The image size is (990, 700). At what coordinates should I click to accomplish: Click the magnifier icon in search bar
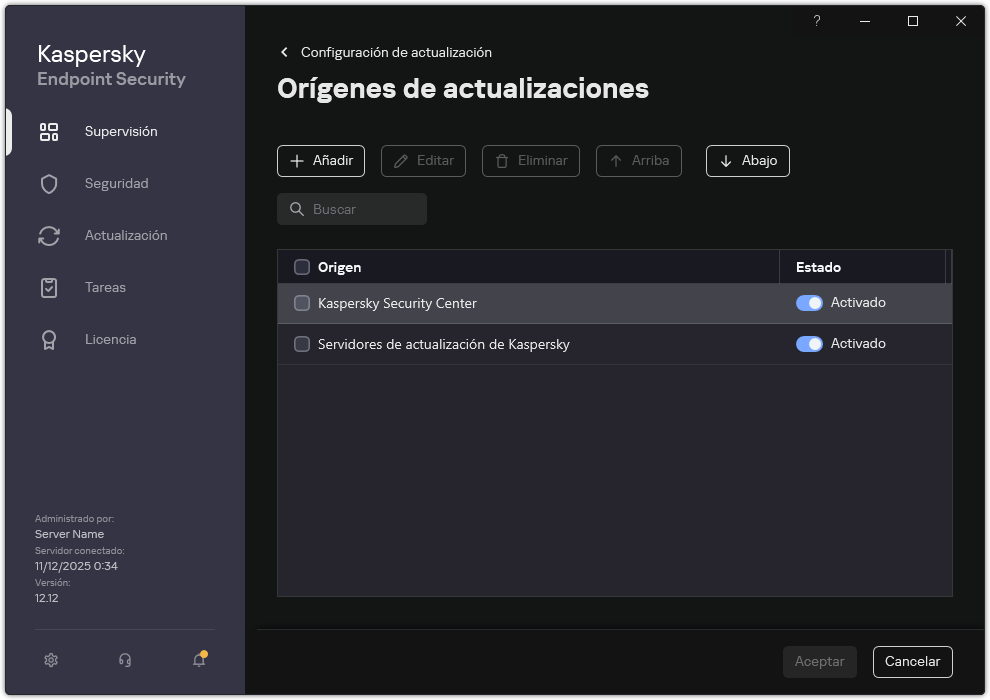(x=296, y=208)
